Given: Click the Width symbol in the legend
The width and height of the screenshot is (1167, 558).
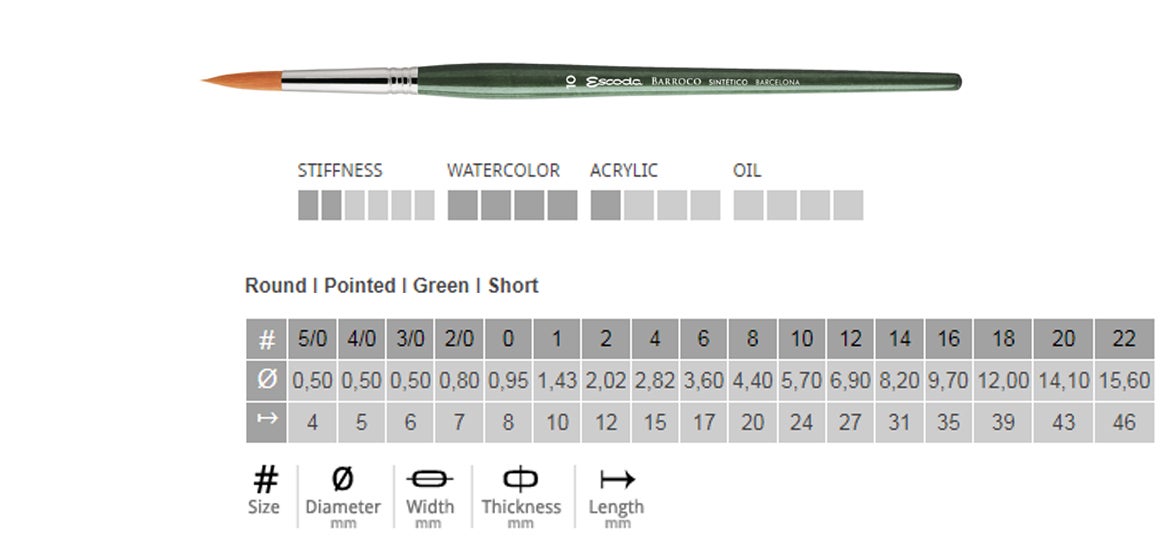Looking at the screenshot, I should tap(430, 480).
